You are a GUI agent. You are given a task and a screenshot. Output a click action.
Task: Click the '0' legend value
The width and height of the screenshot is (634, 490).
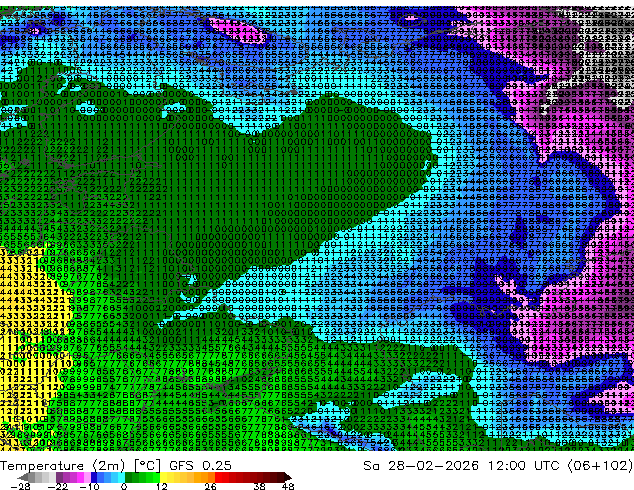coord(124,486)
